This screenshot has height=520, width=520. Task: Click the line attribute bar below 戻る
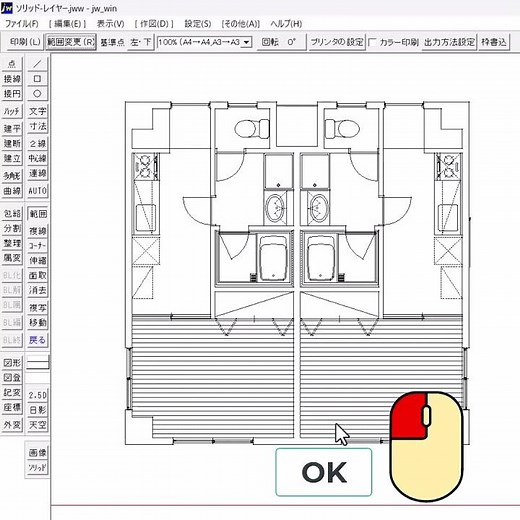37,362
